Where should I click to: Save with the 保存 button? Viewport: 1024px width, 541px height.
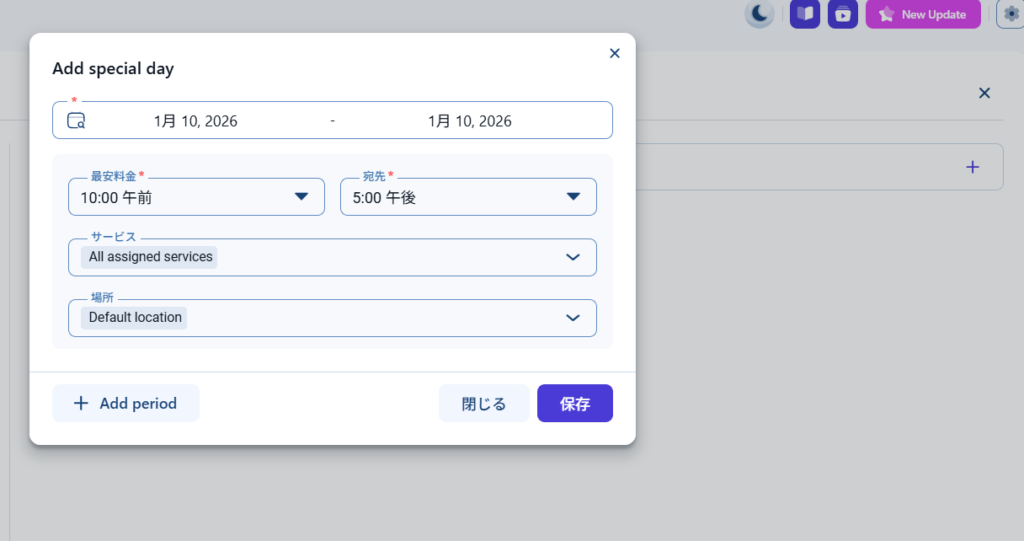click(574, 404)
